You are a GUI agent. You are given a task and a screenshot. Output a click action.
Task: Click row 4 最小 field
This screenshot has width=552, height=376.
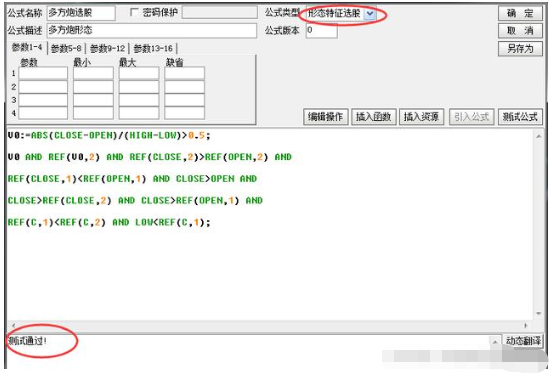(x=93, y=113)
